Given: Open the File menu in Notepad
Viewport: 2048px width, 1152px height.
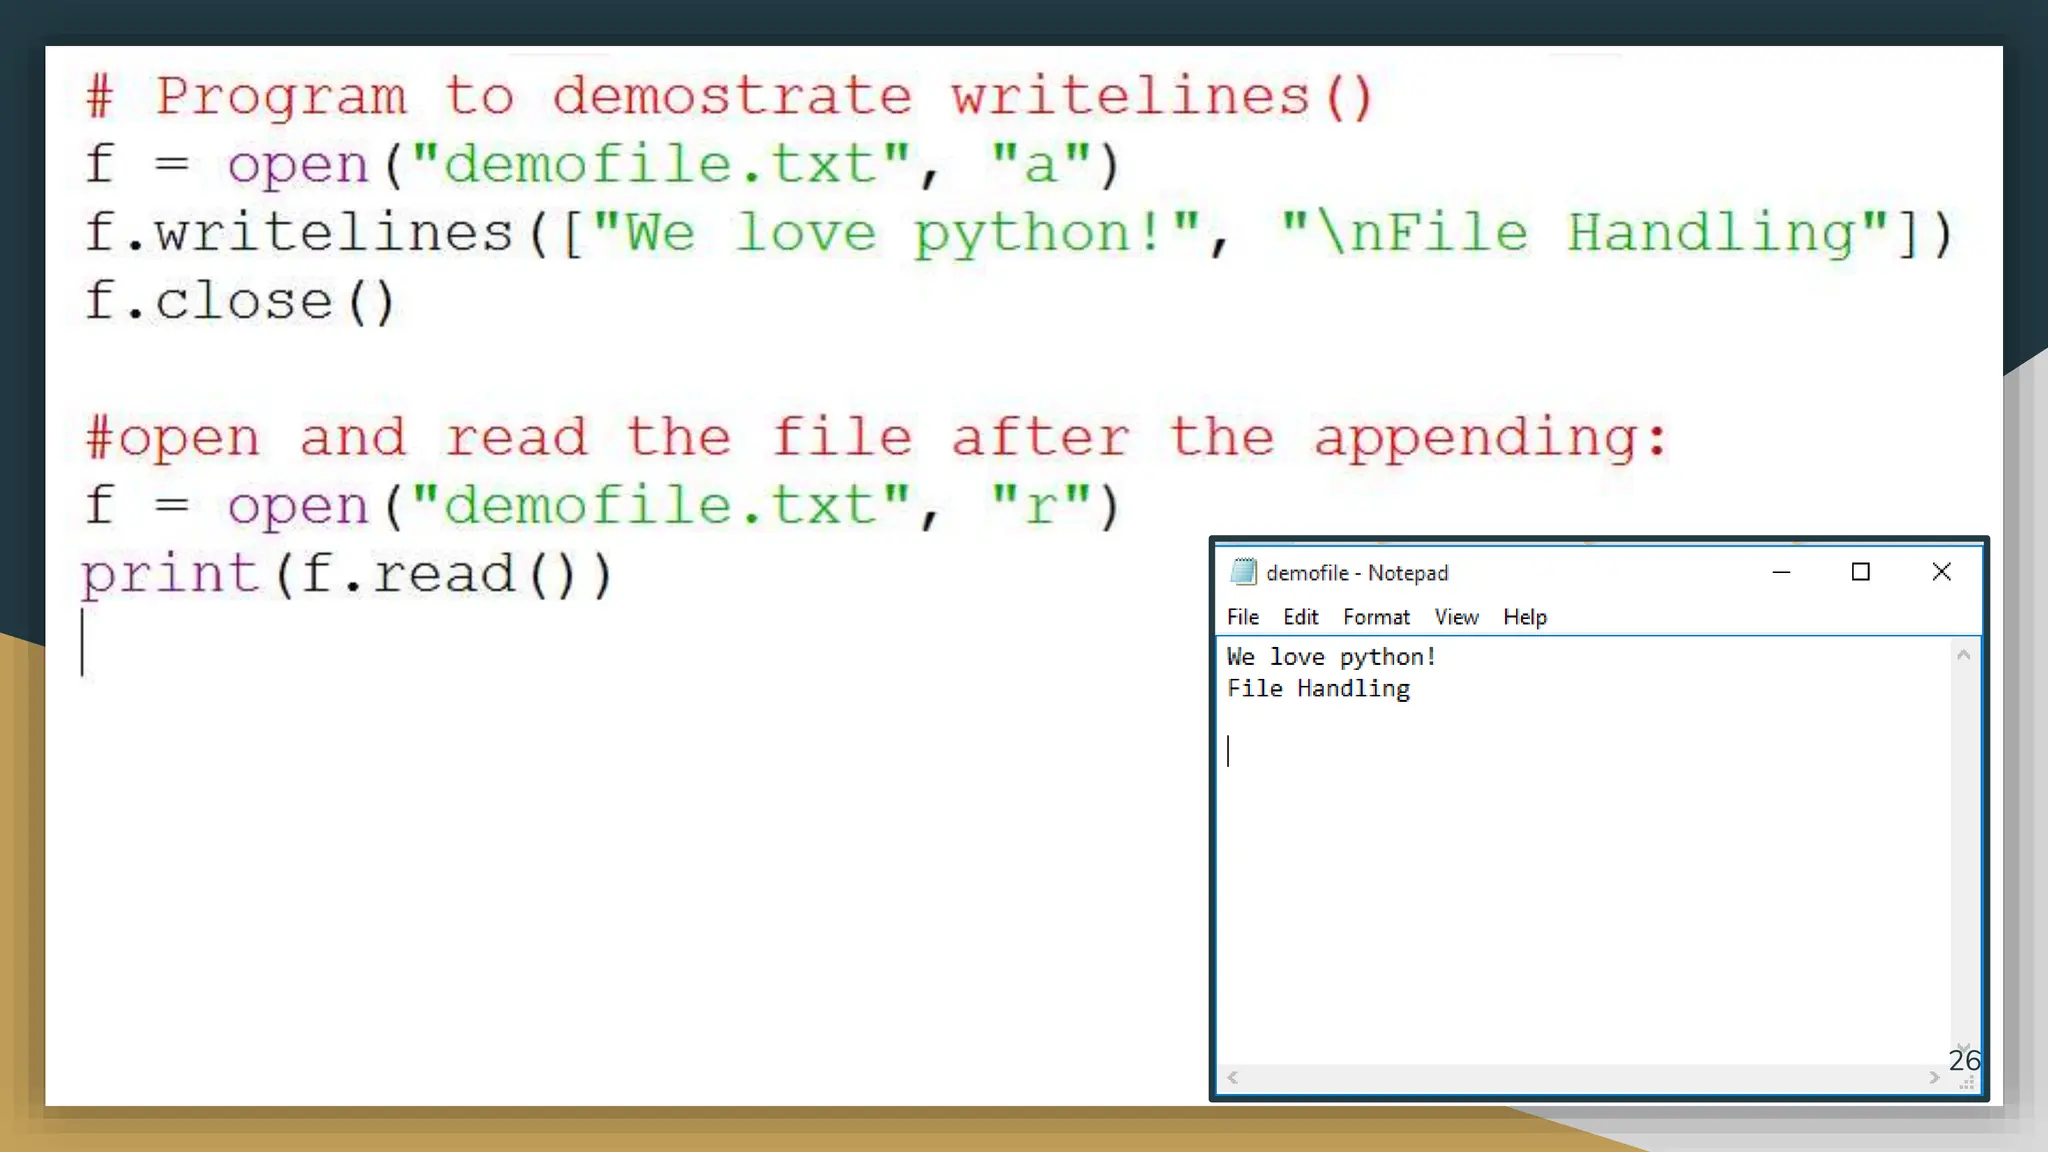Looking at the screenshot, I should point(1243,617).
